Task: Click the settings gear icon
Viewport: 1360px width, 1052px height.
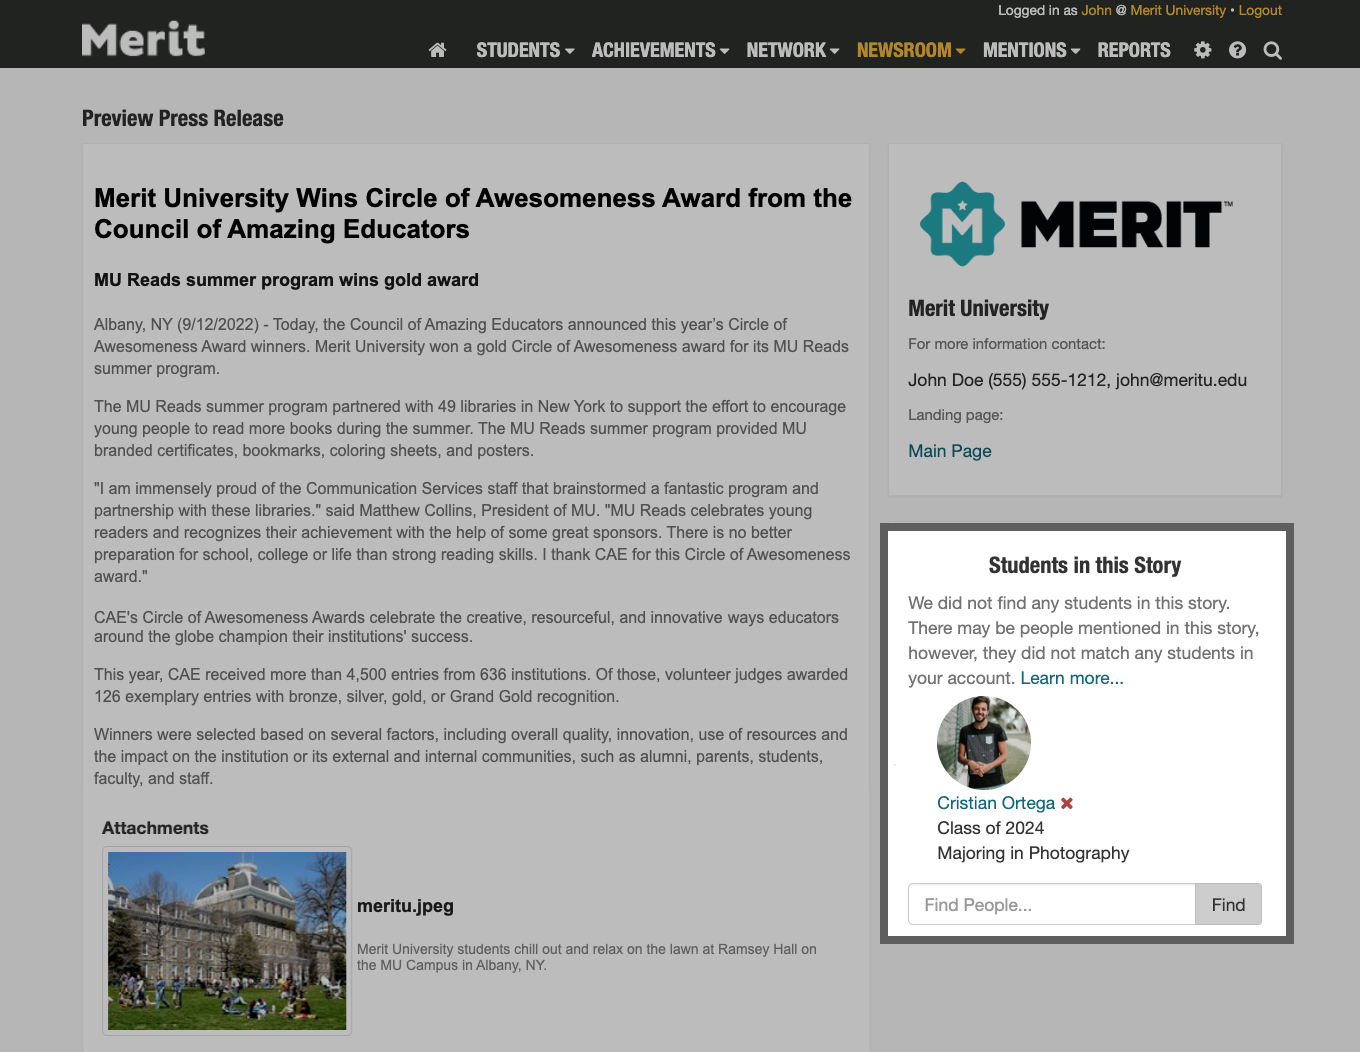Action: (x=1202, y=50)
